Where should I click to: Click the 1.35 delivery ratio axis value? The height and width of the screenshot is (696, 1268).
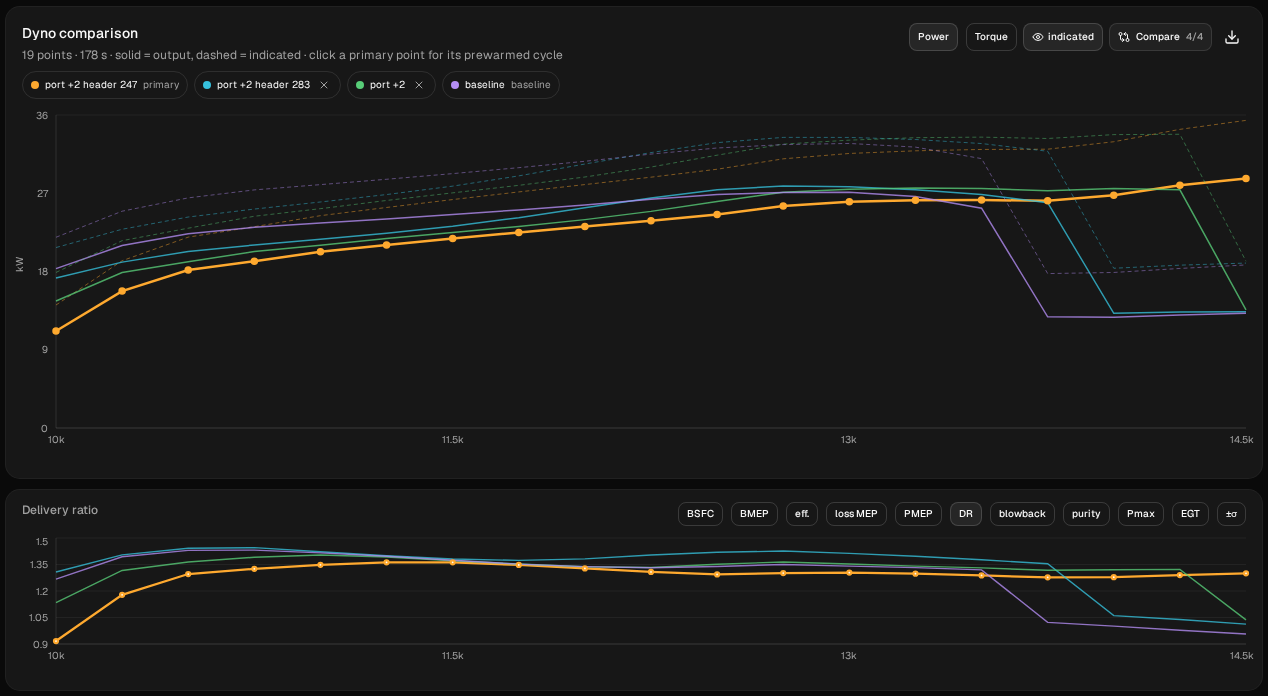(40, 566)
